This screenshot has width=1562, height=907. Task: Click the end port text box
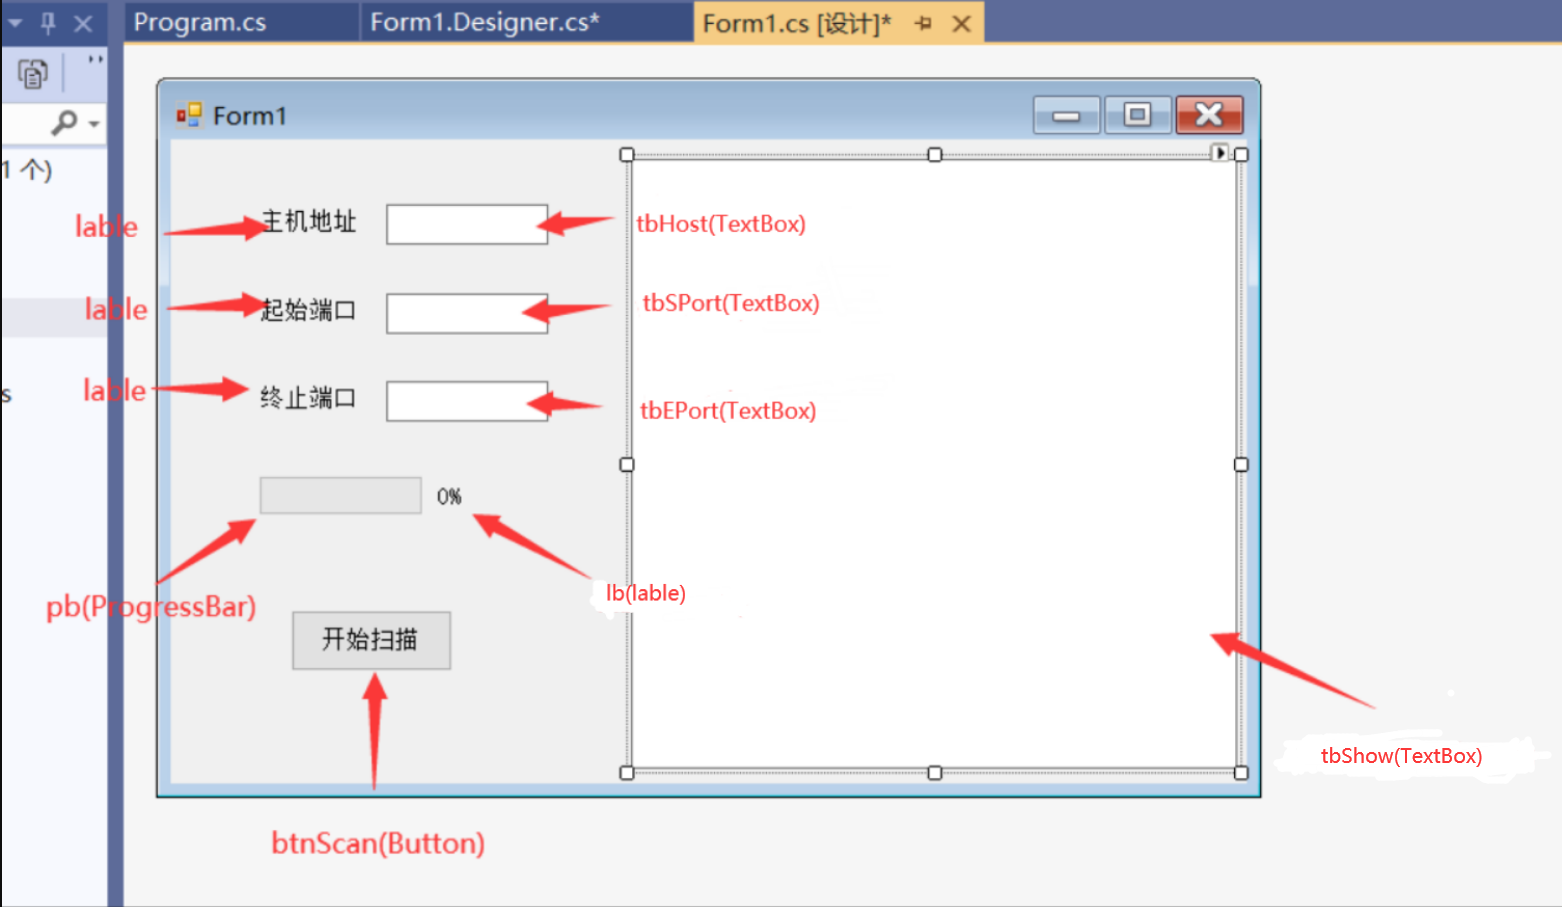[x=467, y=401]
